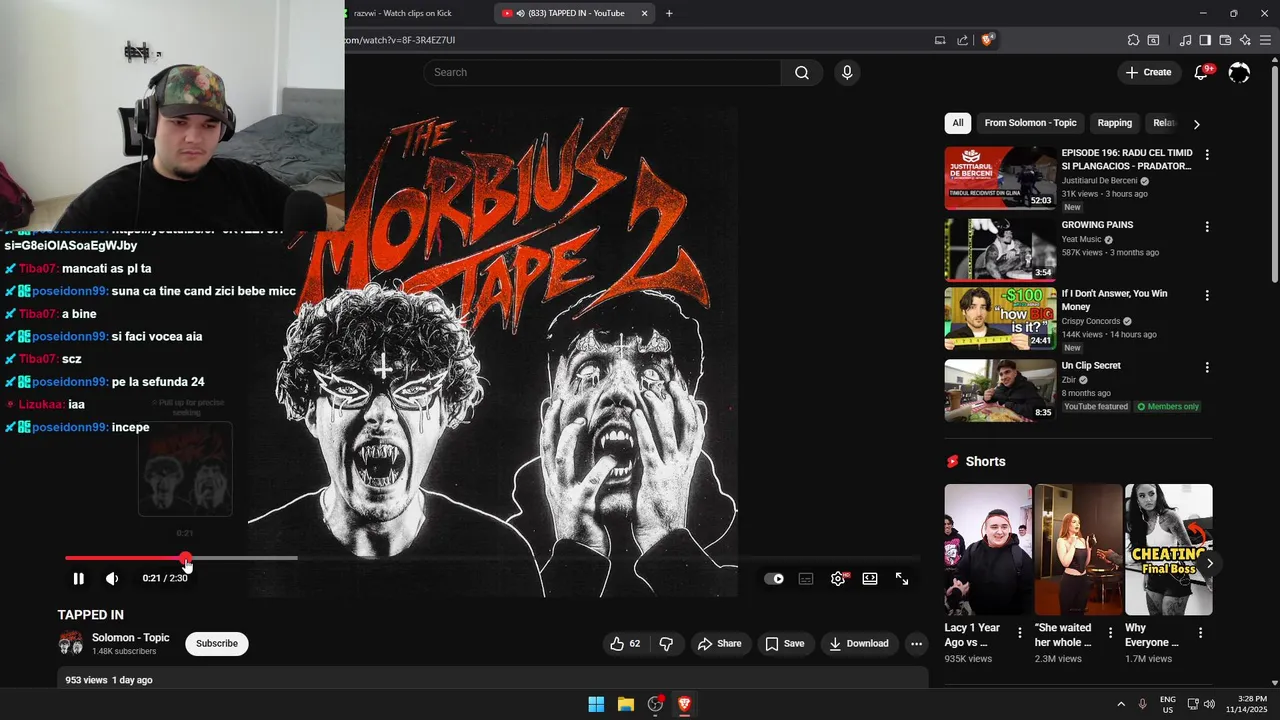Save the video to a playlist
Image resolution: width=1280 pixels, height=720 pixels.
[784, 644]
